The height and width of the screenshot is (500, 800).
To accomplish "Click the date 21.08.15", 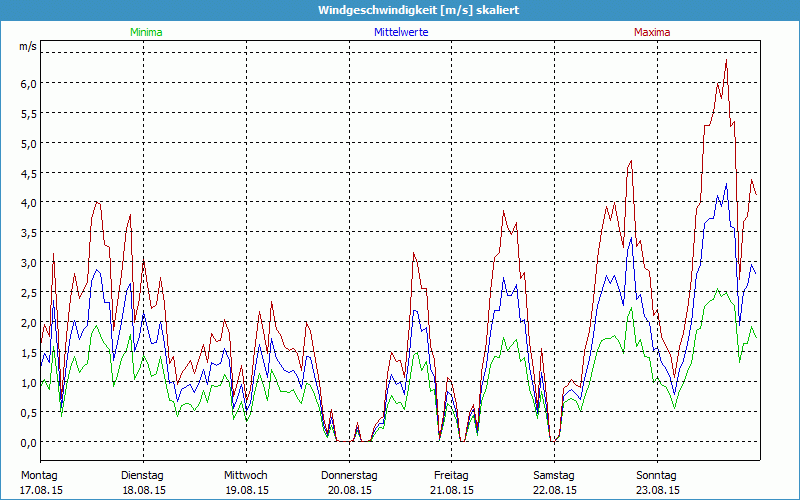I will [452, 490].
